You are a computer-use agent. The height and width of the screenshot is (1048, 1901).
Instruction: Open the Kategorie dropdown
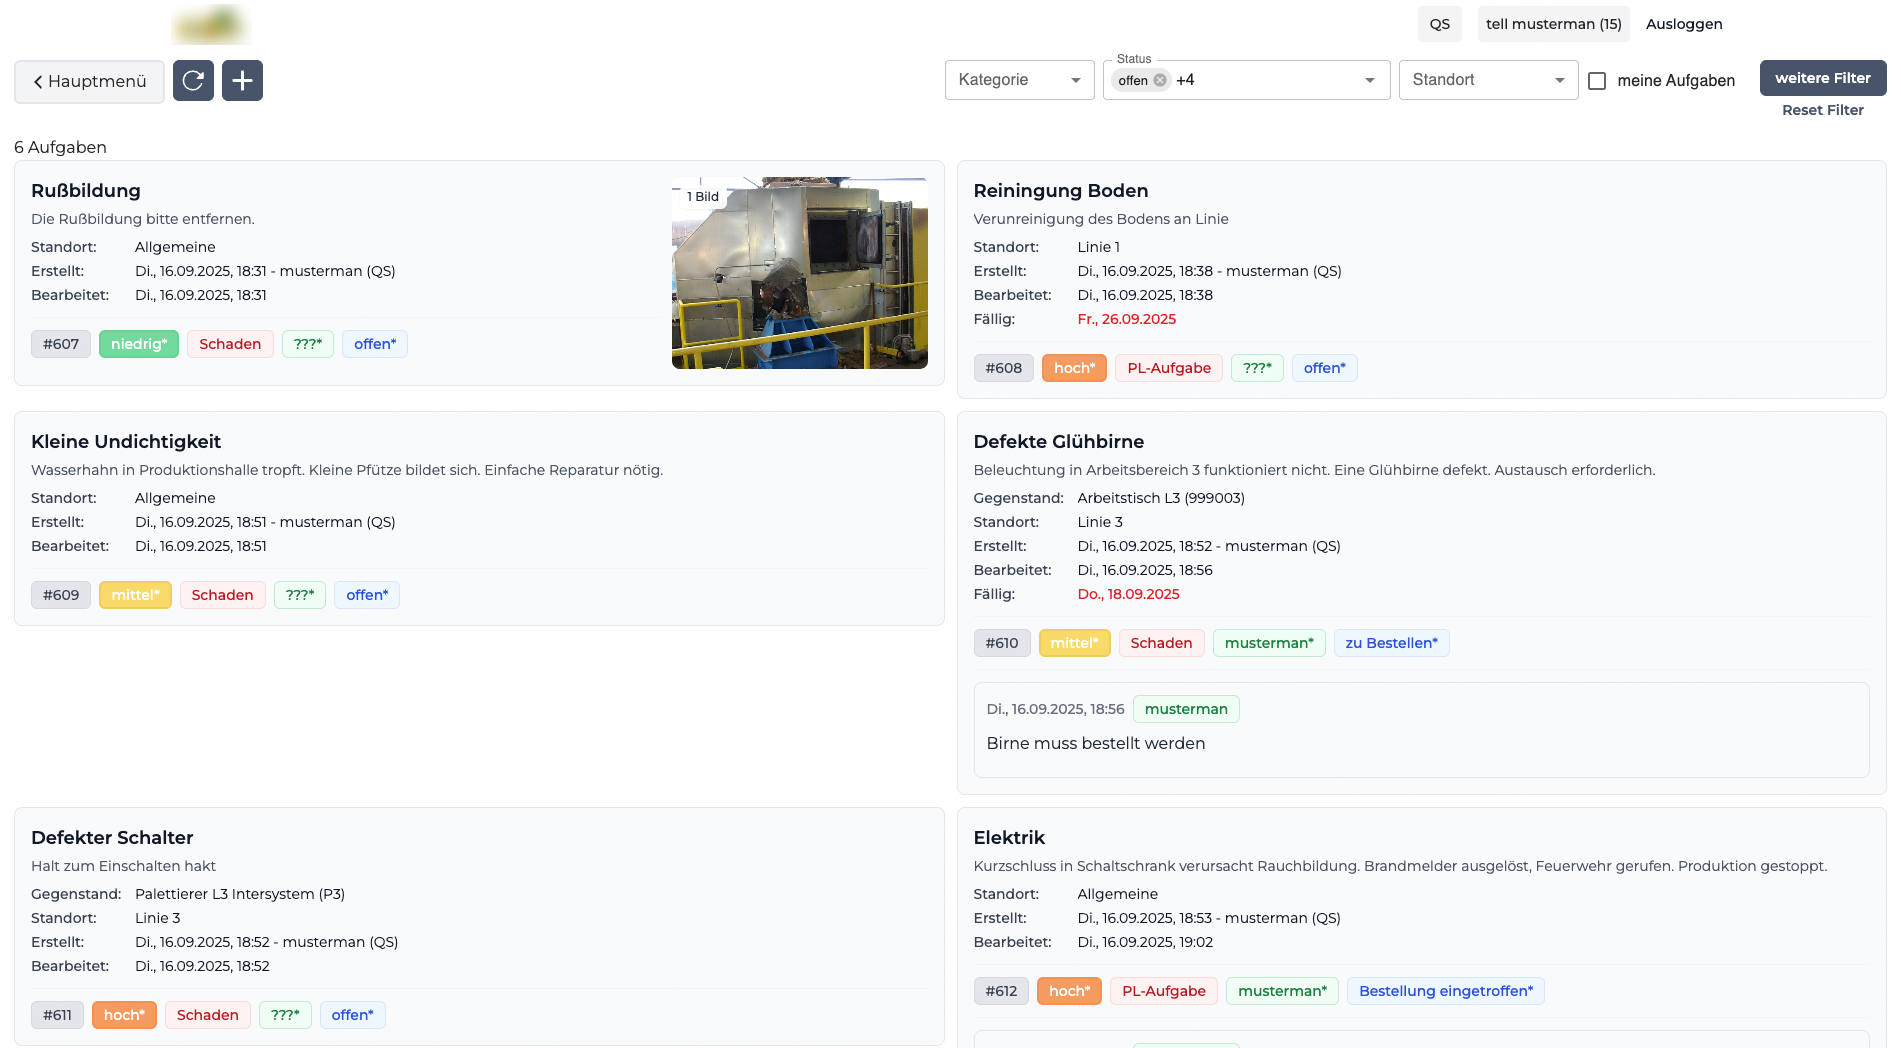[x=1018, y=80]
